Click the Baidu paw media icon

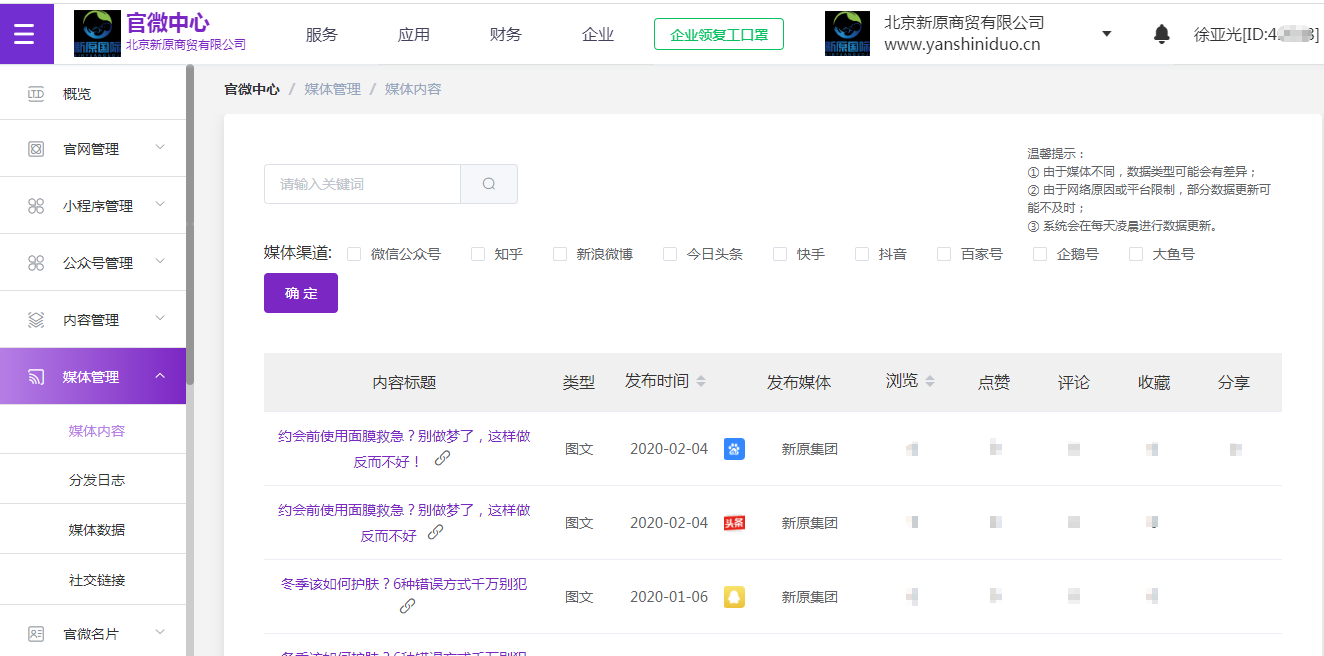pyautogui.click(x=734, y=449)
